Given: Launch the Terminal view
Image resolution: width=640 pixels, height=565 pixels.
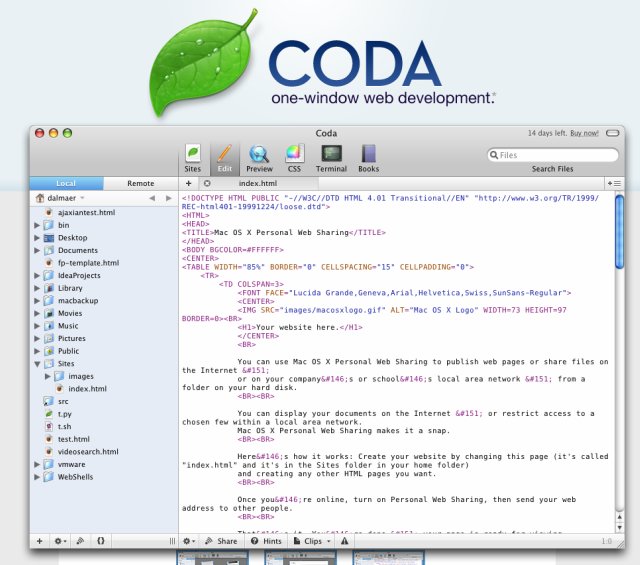Looking at the screenshot, I should click(x=331, y=157).
